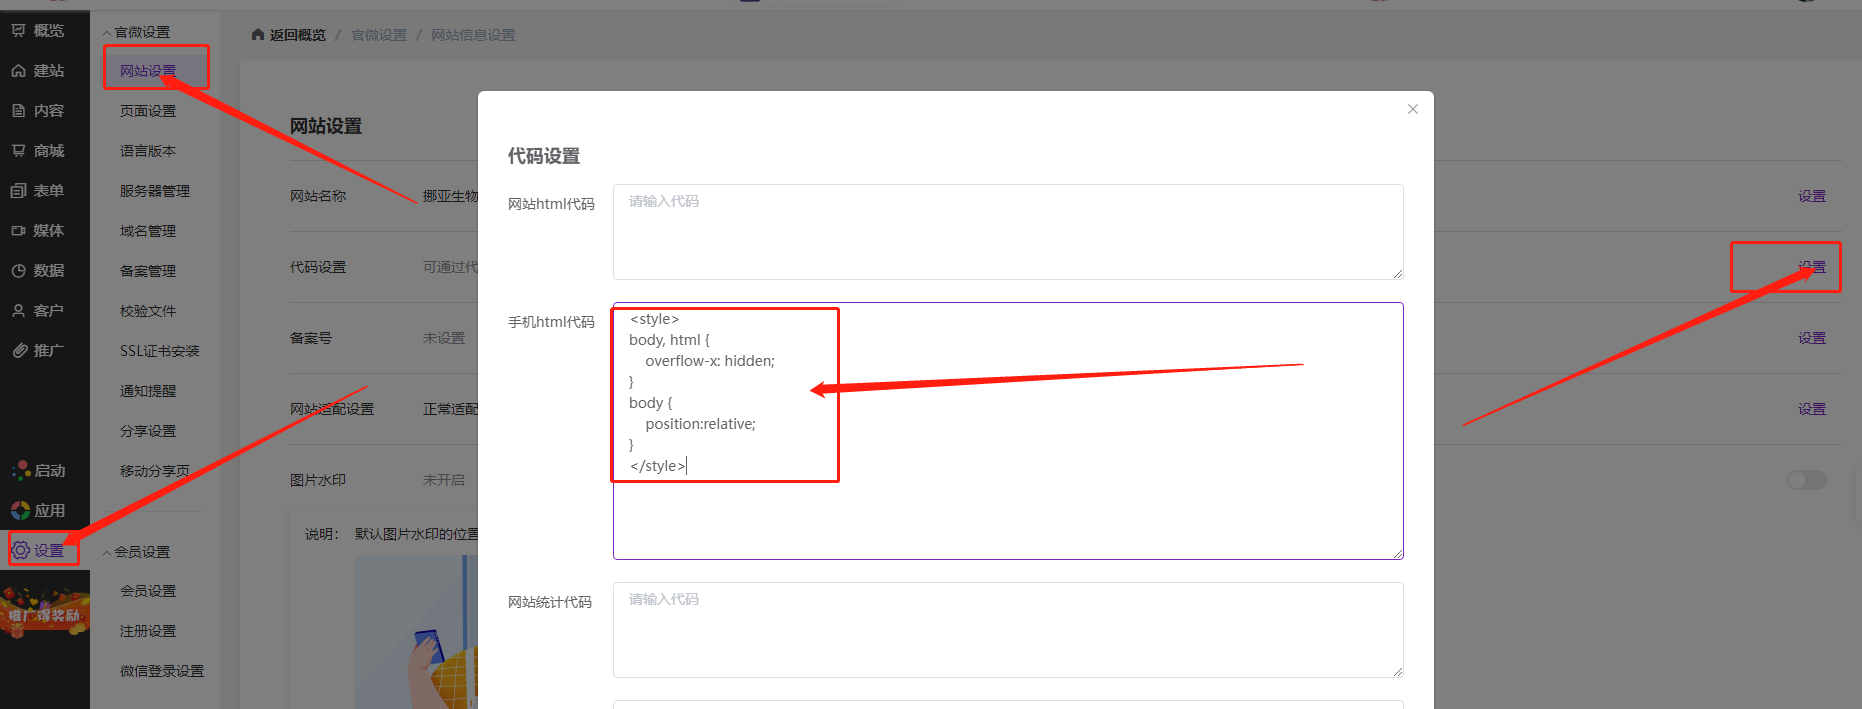Open 页面设置 in the submenu
The height and width of the screenshot is (709, 1862).
click(x=148, y=111)
